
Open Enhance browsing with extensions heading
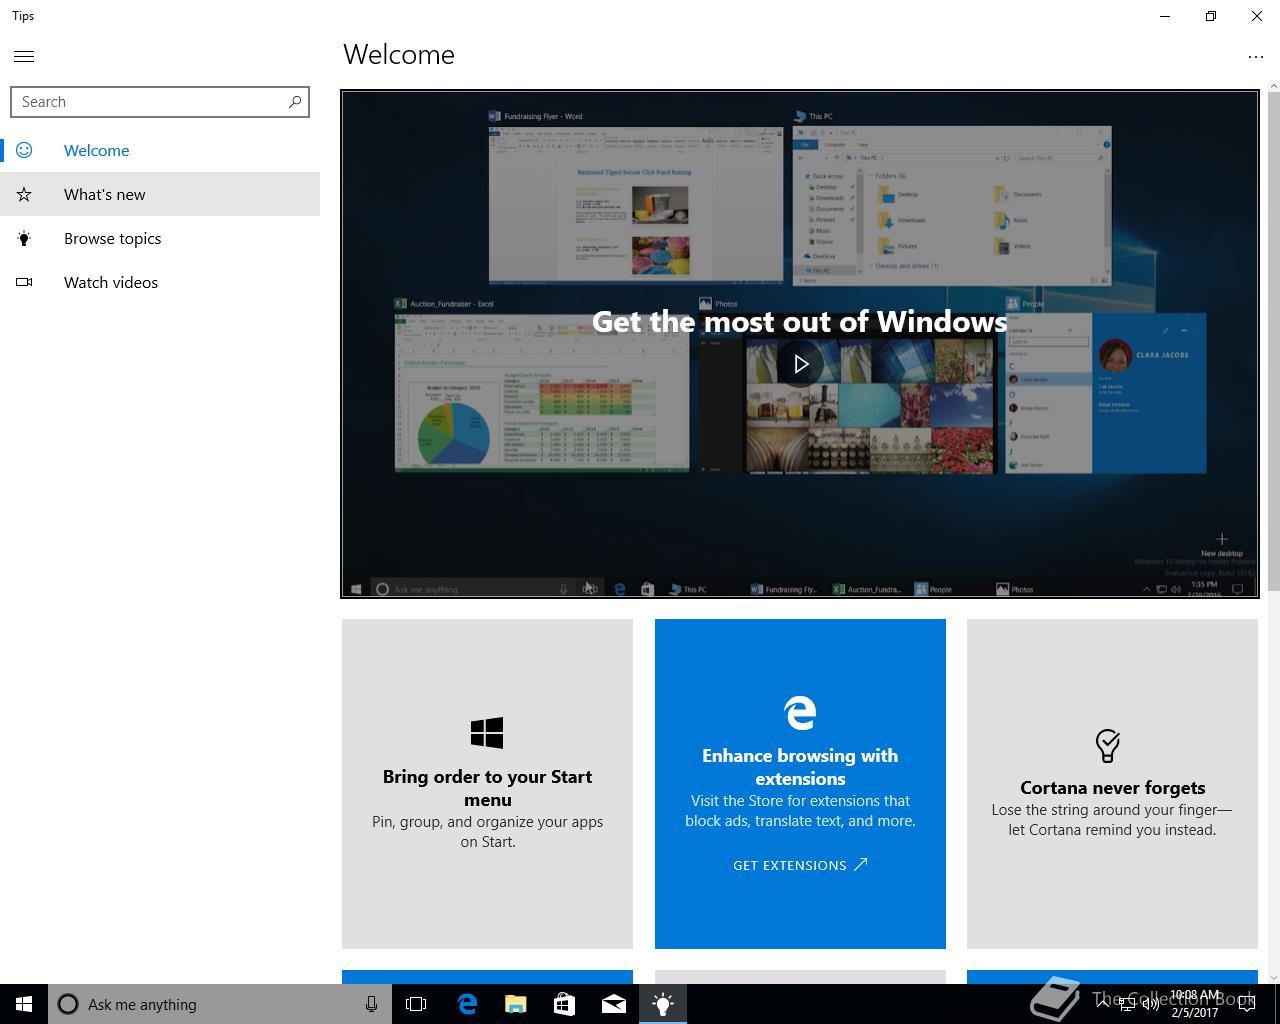click(x=800, y=767)
